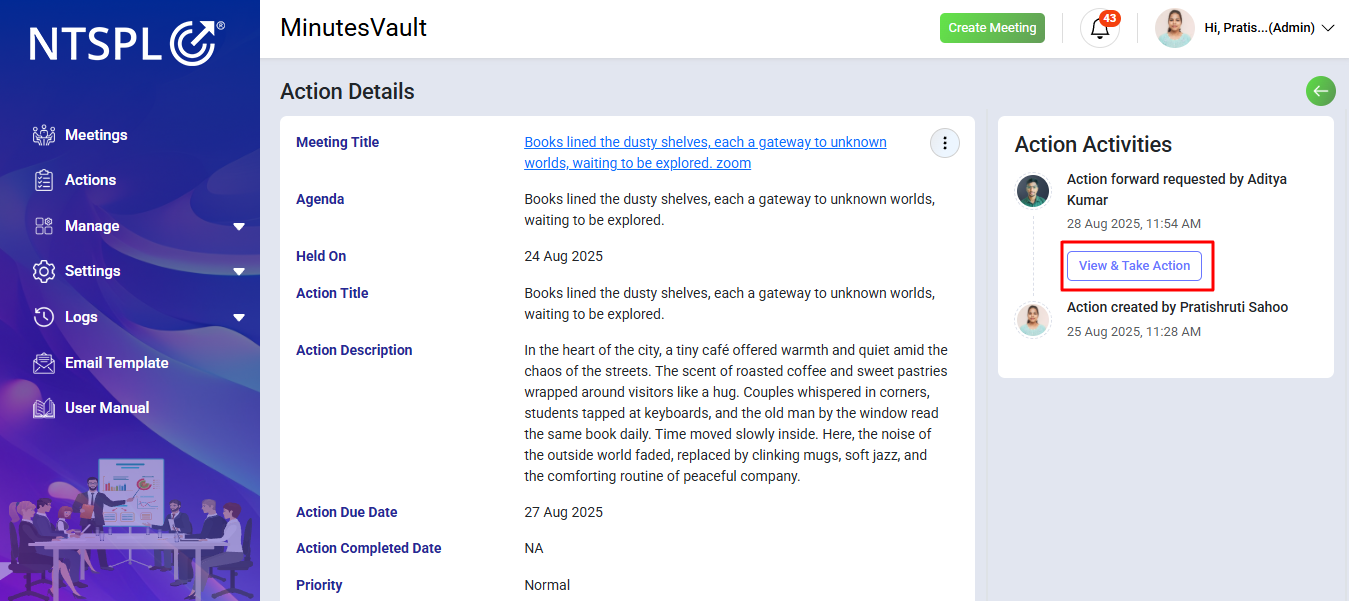
Task: Click View & Take Action button
Action: point(1134,266)
